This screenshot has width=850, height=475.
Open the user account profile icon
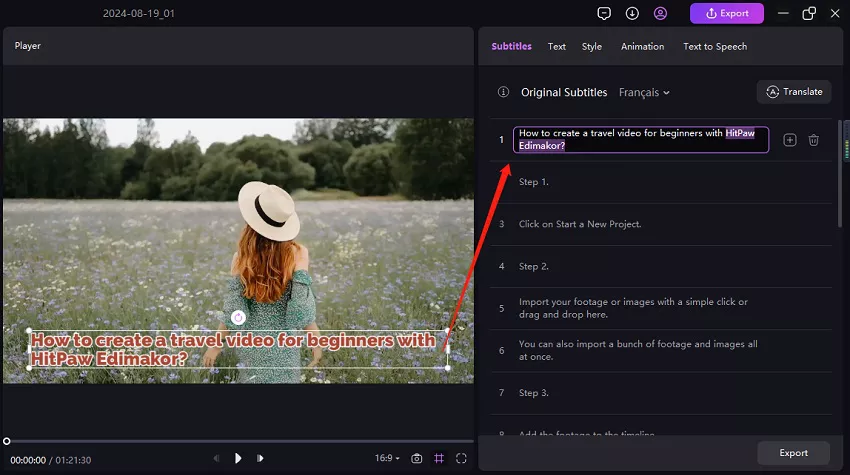pyautogui.click(x=660, y=13)
